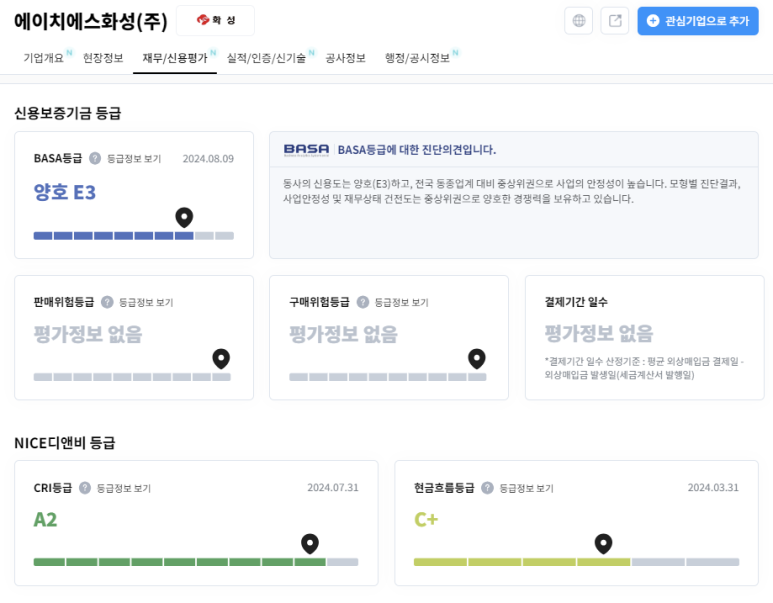The width and height of the screenshot is (773, 603).
Task: Click help icon next to CRI등급
Action: (x=85, y=488)
